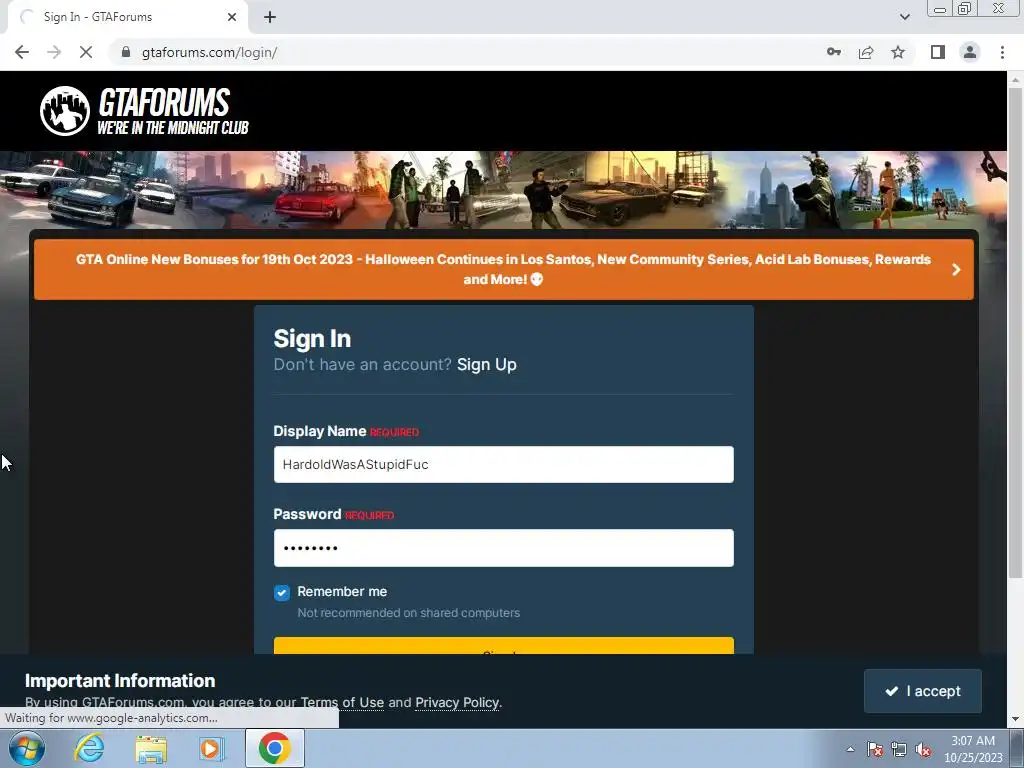This screenshot has width=1024, height=768.
Task: Expand the tab search dropdown
Action: (904, 17)
